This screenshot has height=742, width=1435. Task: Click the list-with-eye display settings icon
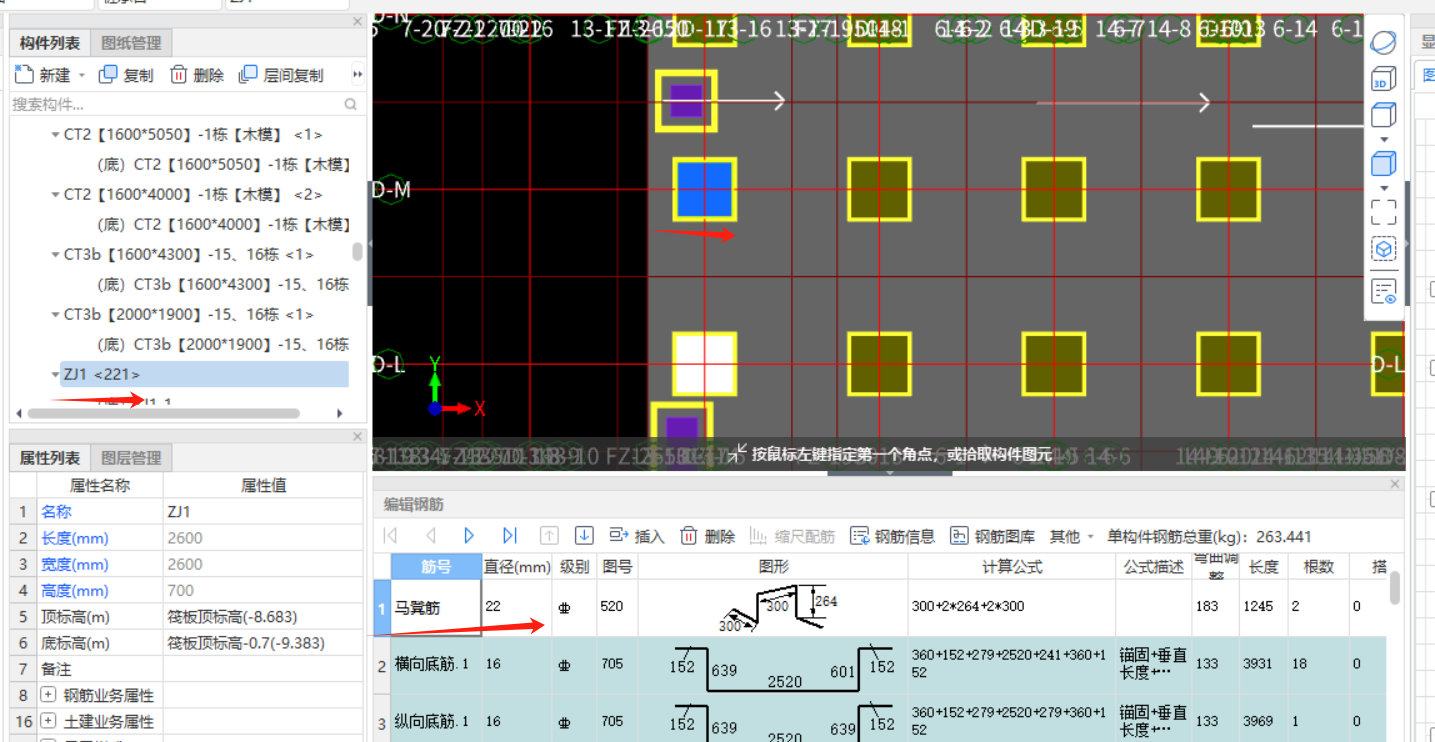click(x=1383, y=292)
